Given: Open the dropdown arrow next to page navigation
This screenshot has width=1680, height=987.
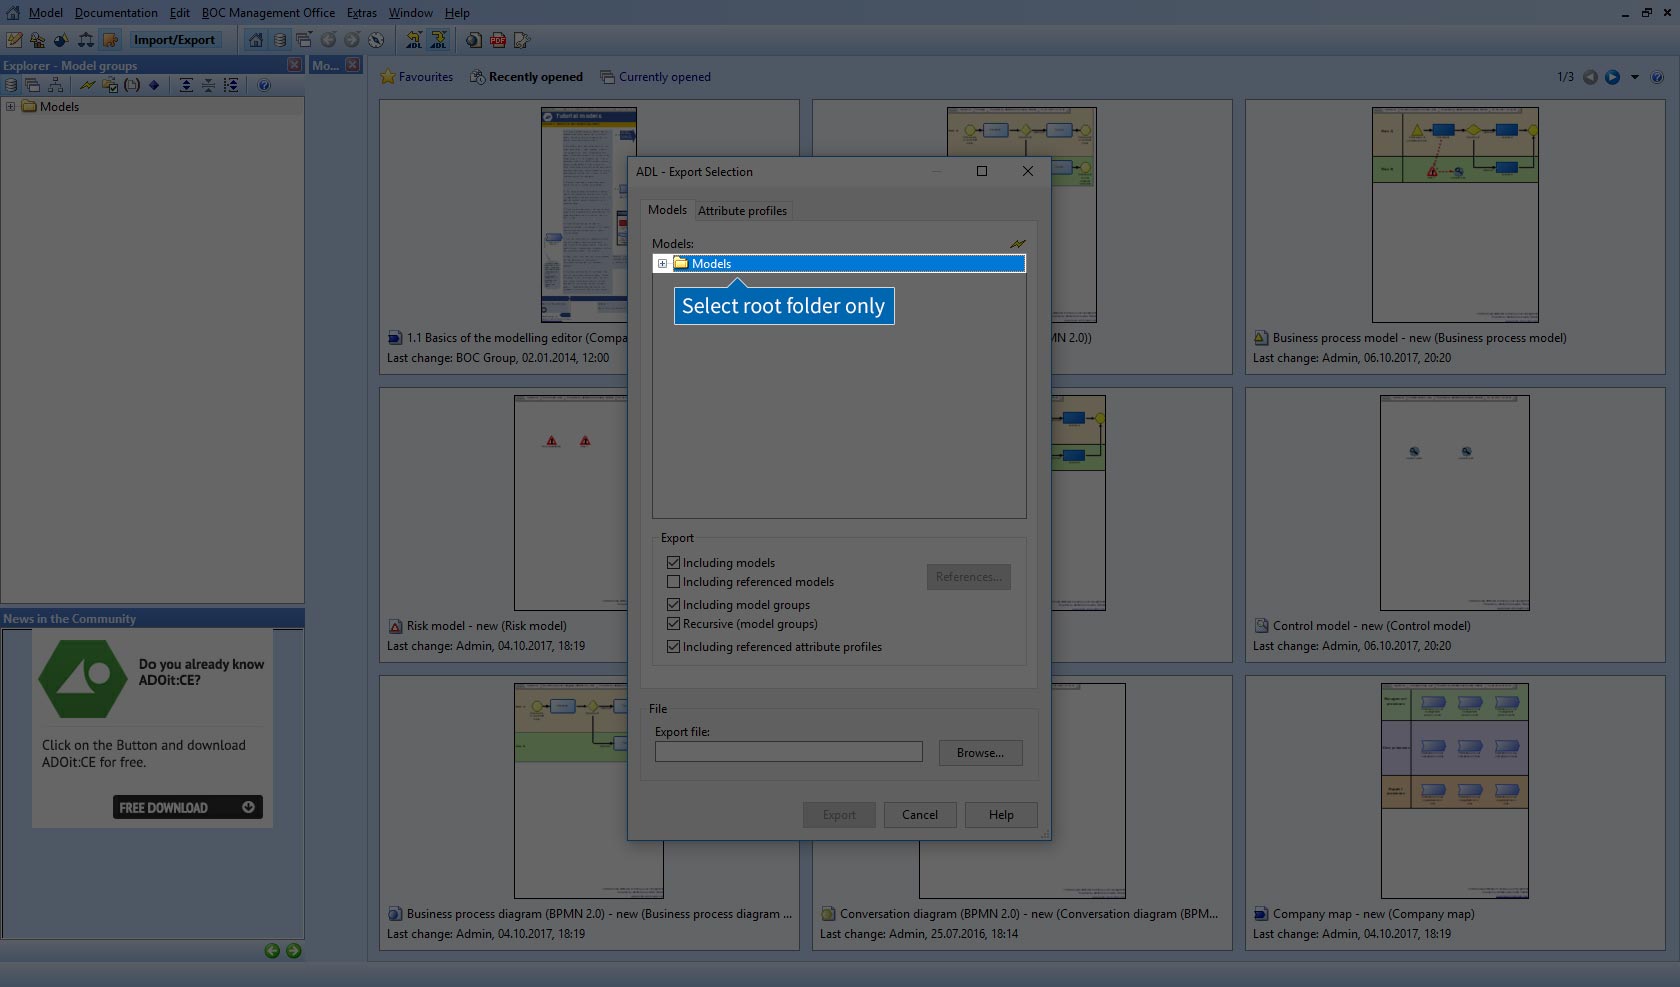Looking at the screenshot, I should tap(1635, 77).
